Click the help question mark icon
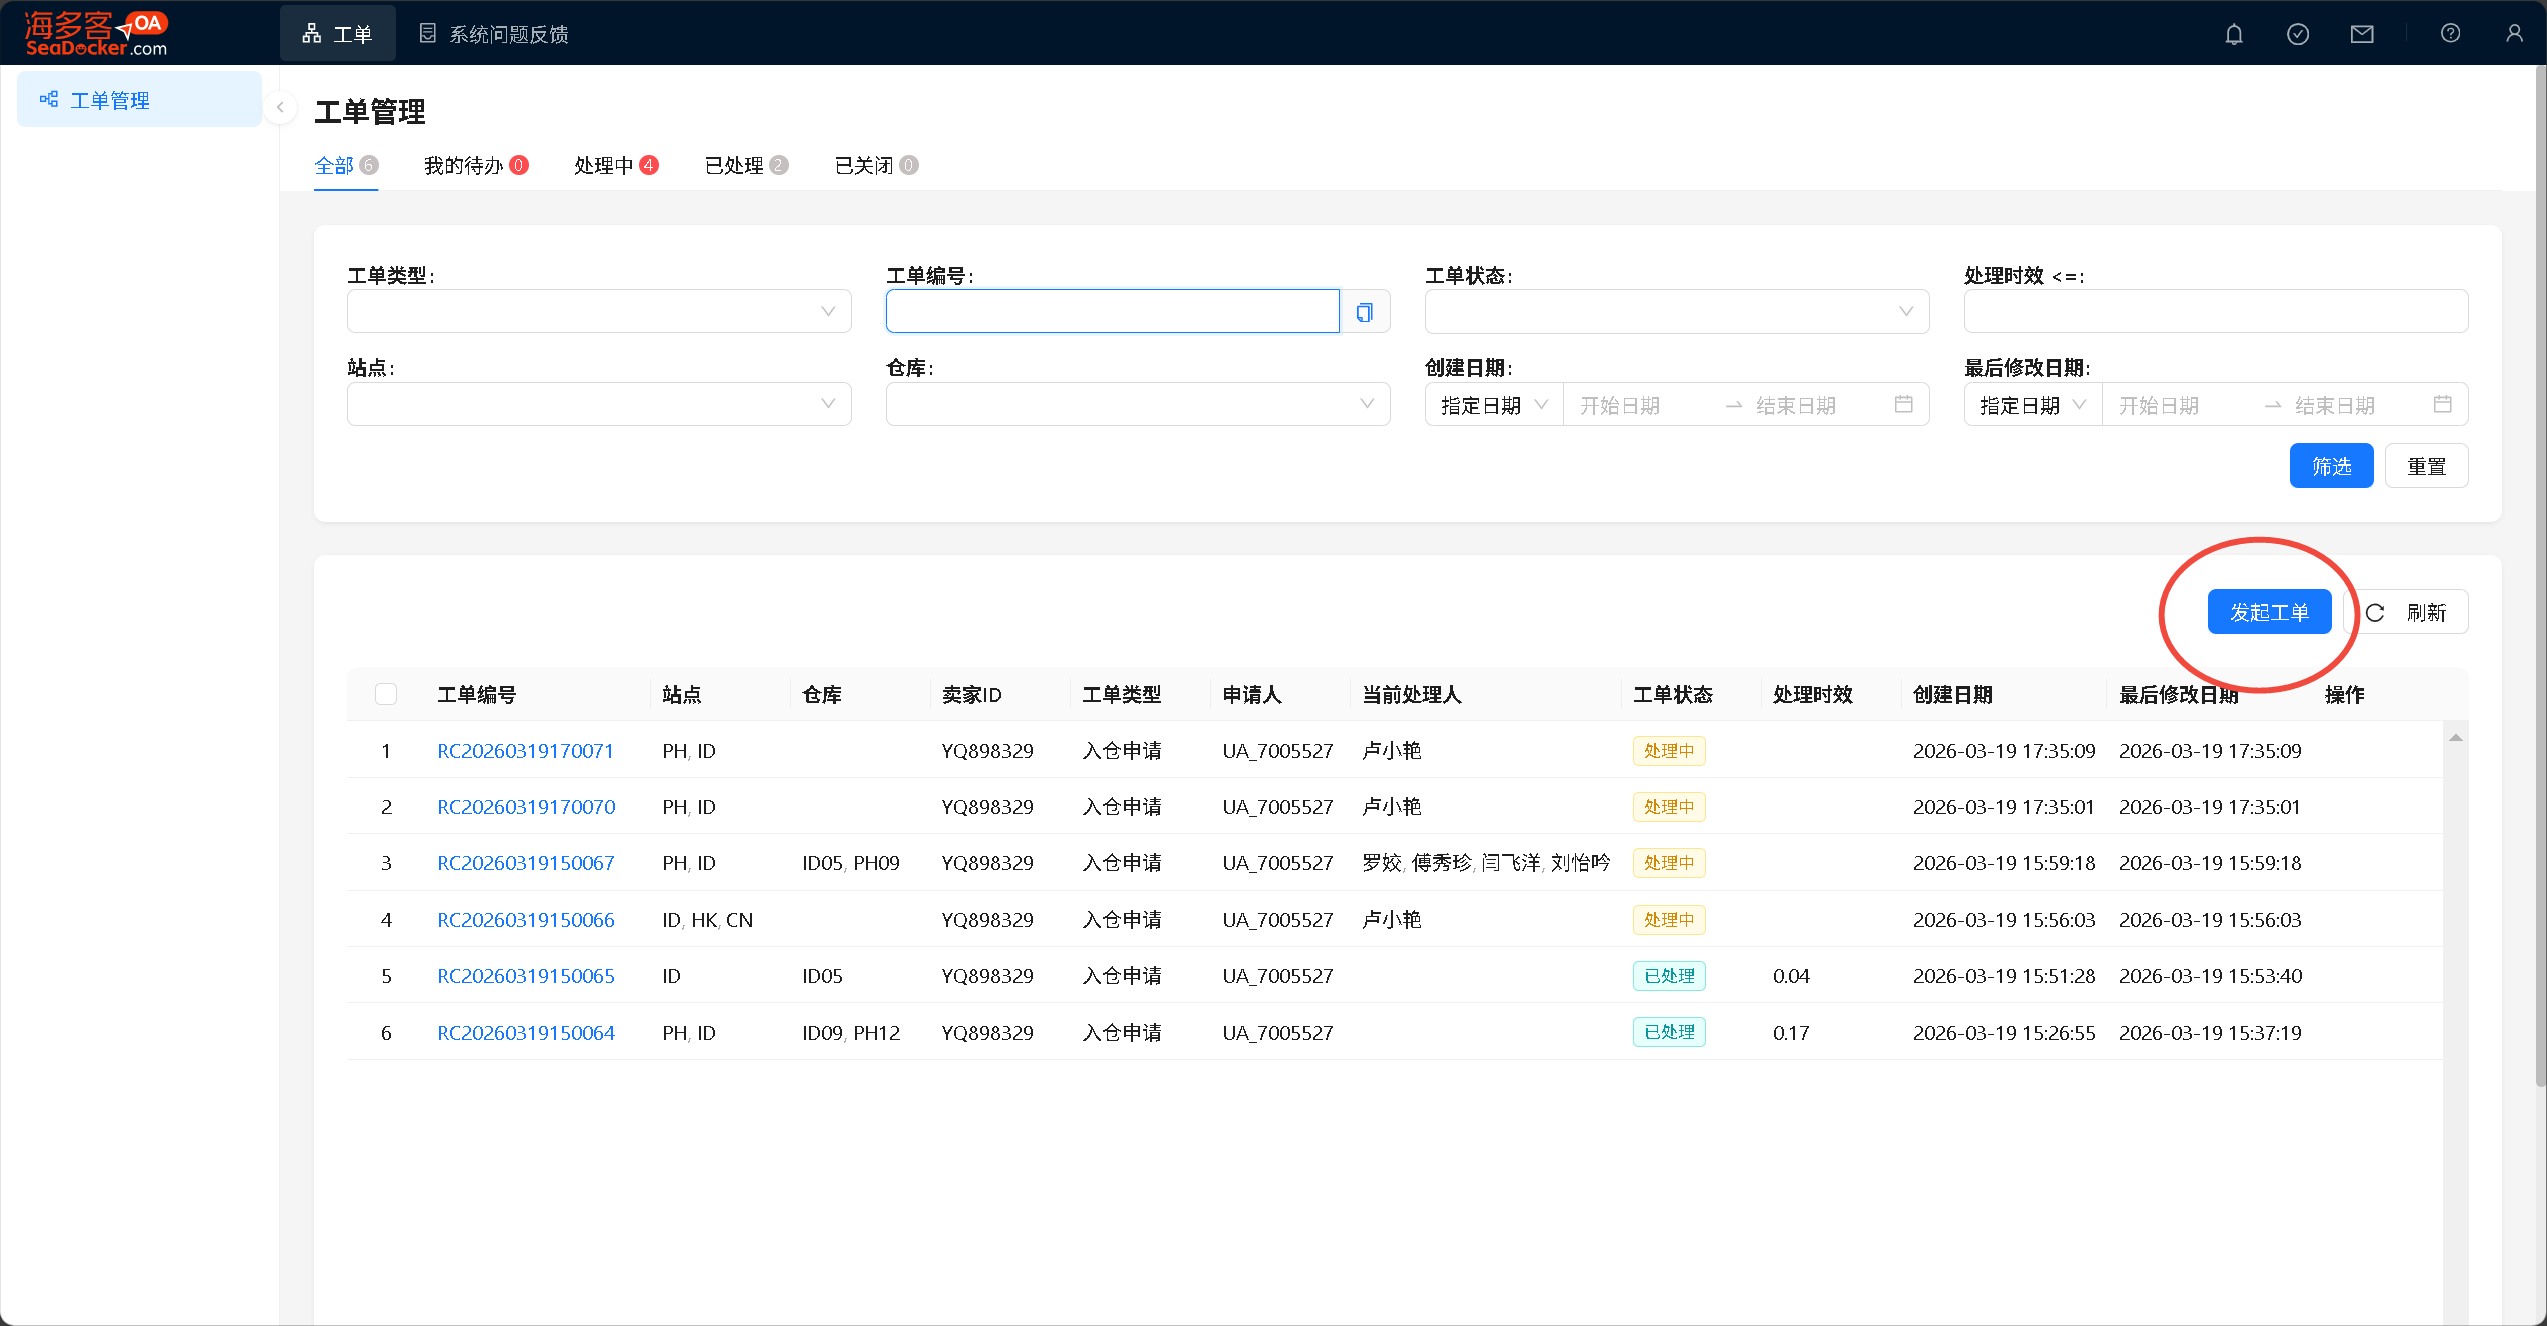This screenshot has width=2547, height=1326. (x=2449, y=34)
